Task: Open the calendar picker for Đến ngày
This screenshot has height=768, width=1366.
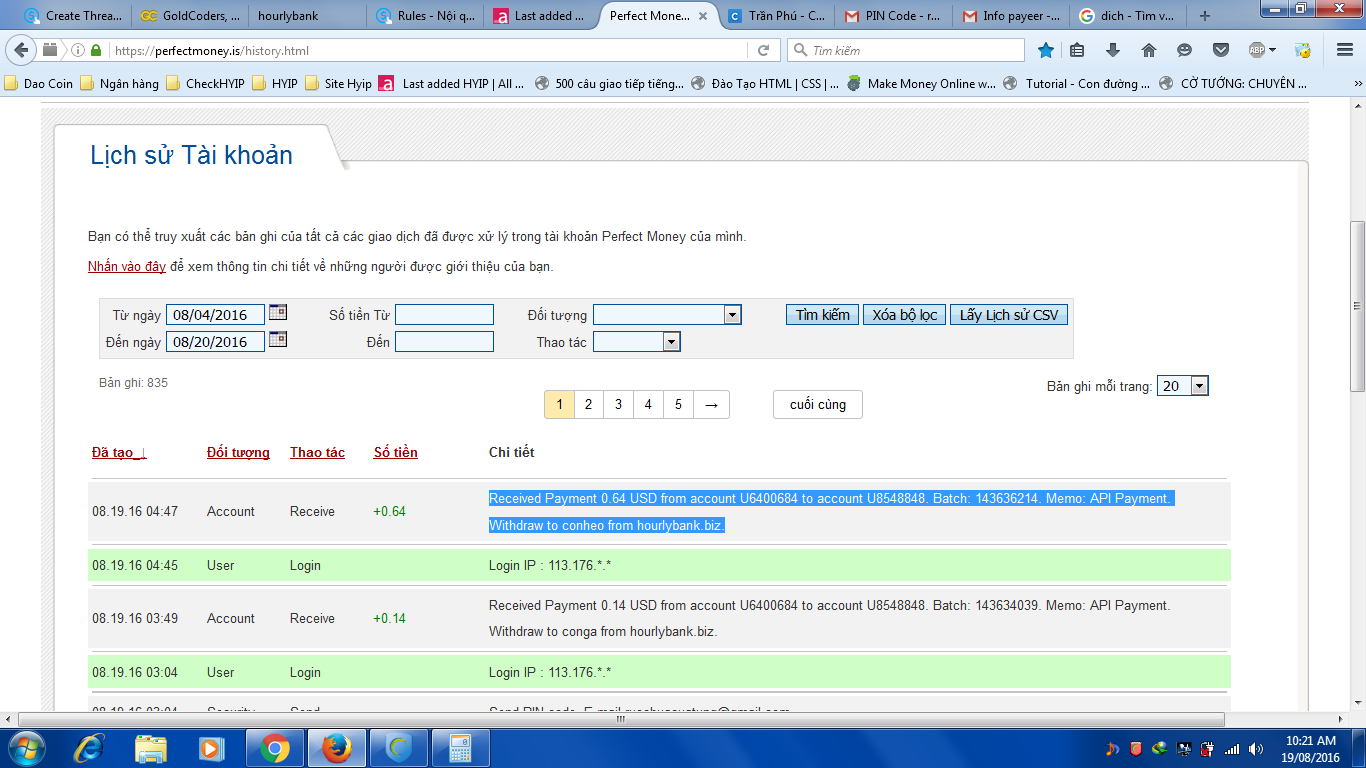Action: click(278, 339)
